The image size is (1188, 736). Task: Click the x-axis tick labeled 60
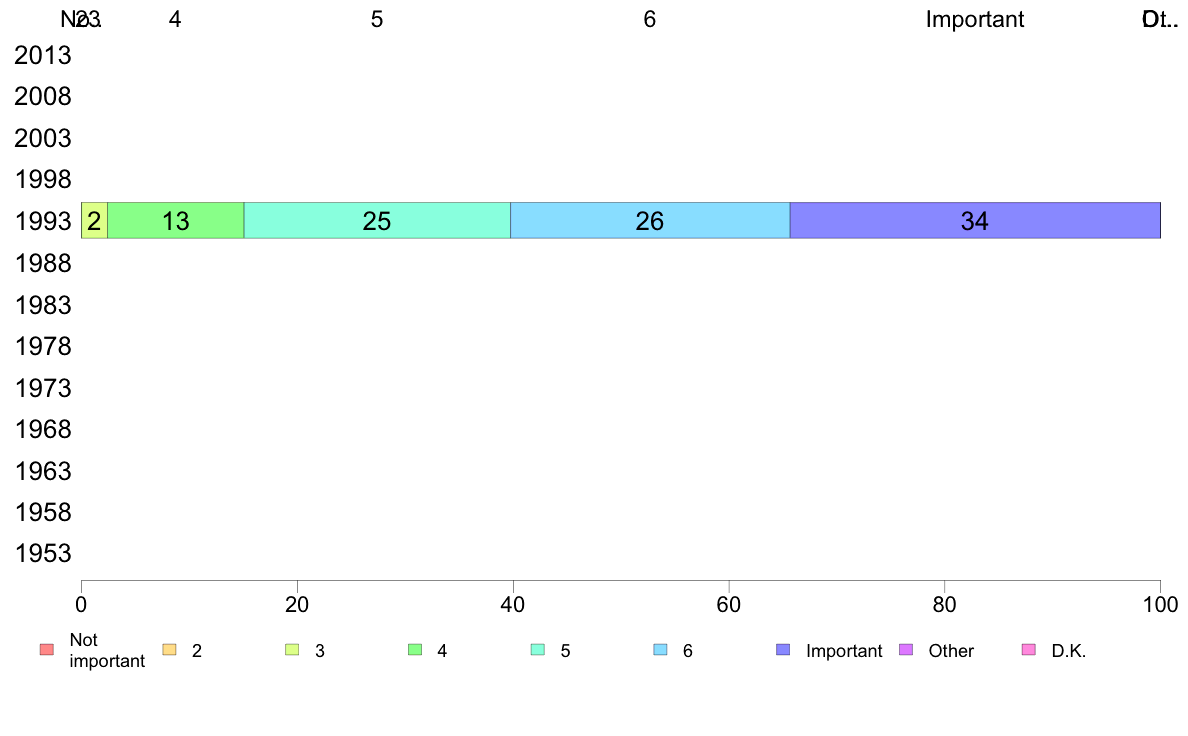click(729, 604)
